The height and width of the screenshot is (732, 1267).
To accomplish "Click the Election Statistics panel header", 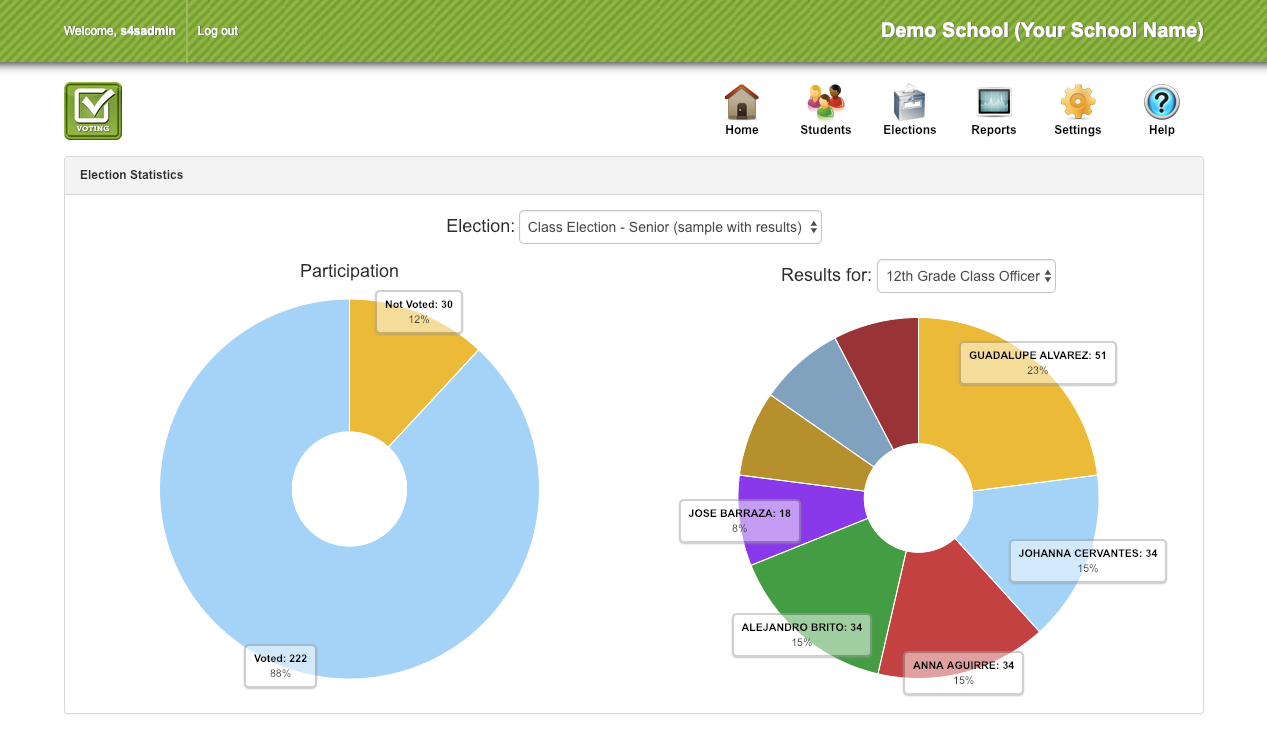I will coord(131,174).
